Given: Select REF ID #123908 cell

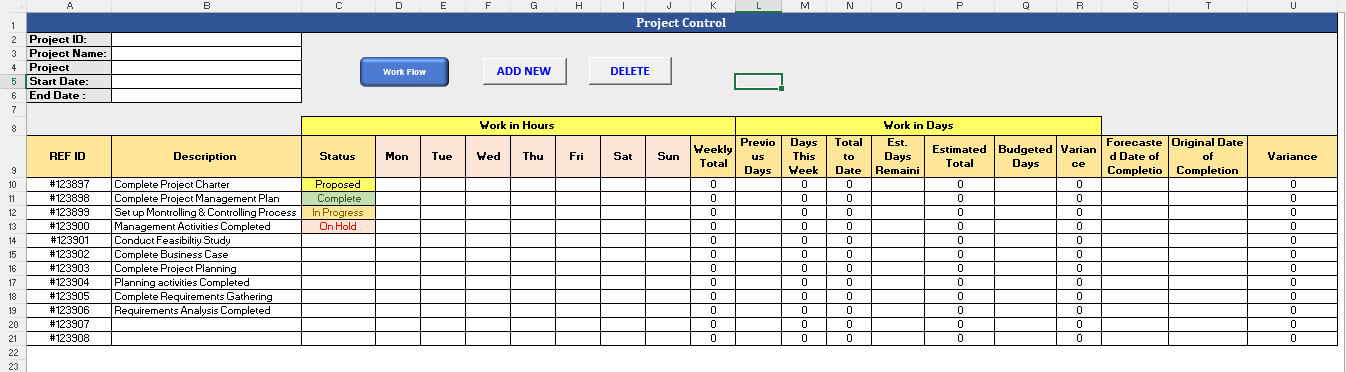Looking at the screenshot, I should point(69,338).
